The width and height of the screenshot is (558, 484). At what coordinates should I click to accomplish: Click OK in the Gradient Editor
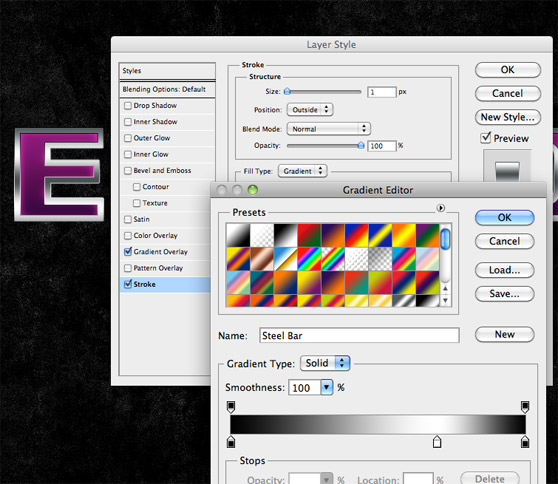coord(505,217)
